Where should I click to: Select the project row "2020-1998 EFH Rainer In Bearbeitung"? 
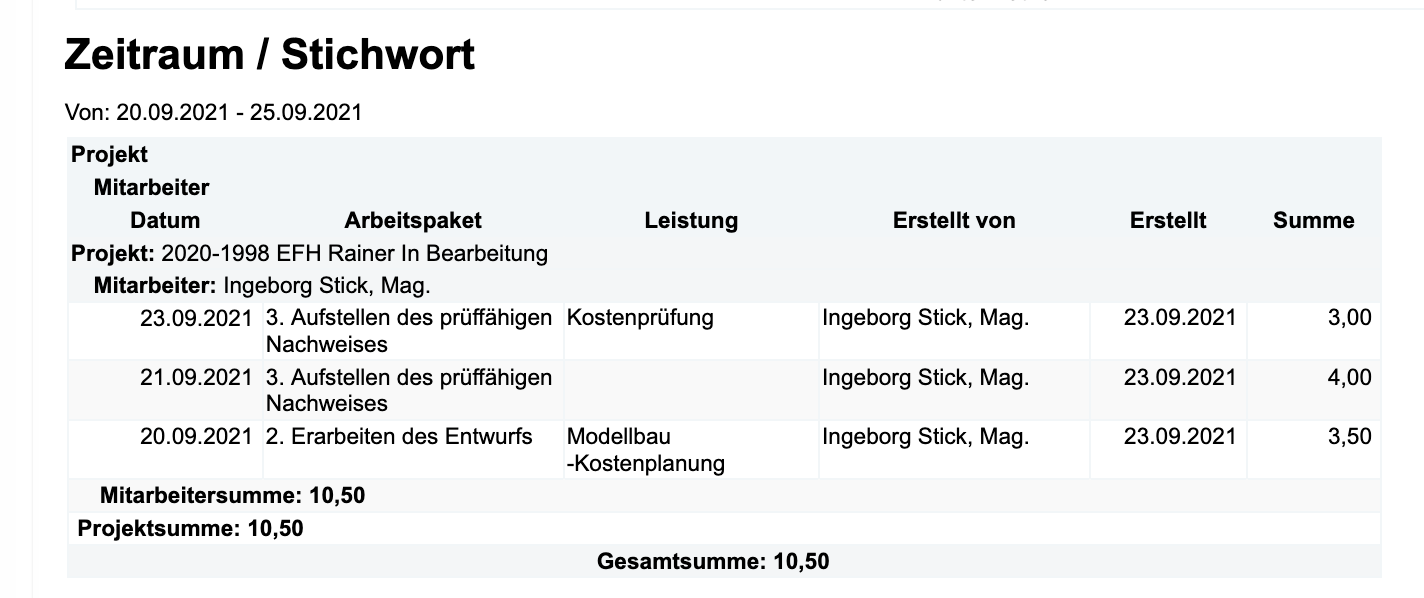click(x=310, y=253)
